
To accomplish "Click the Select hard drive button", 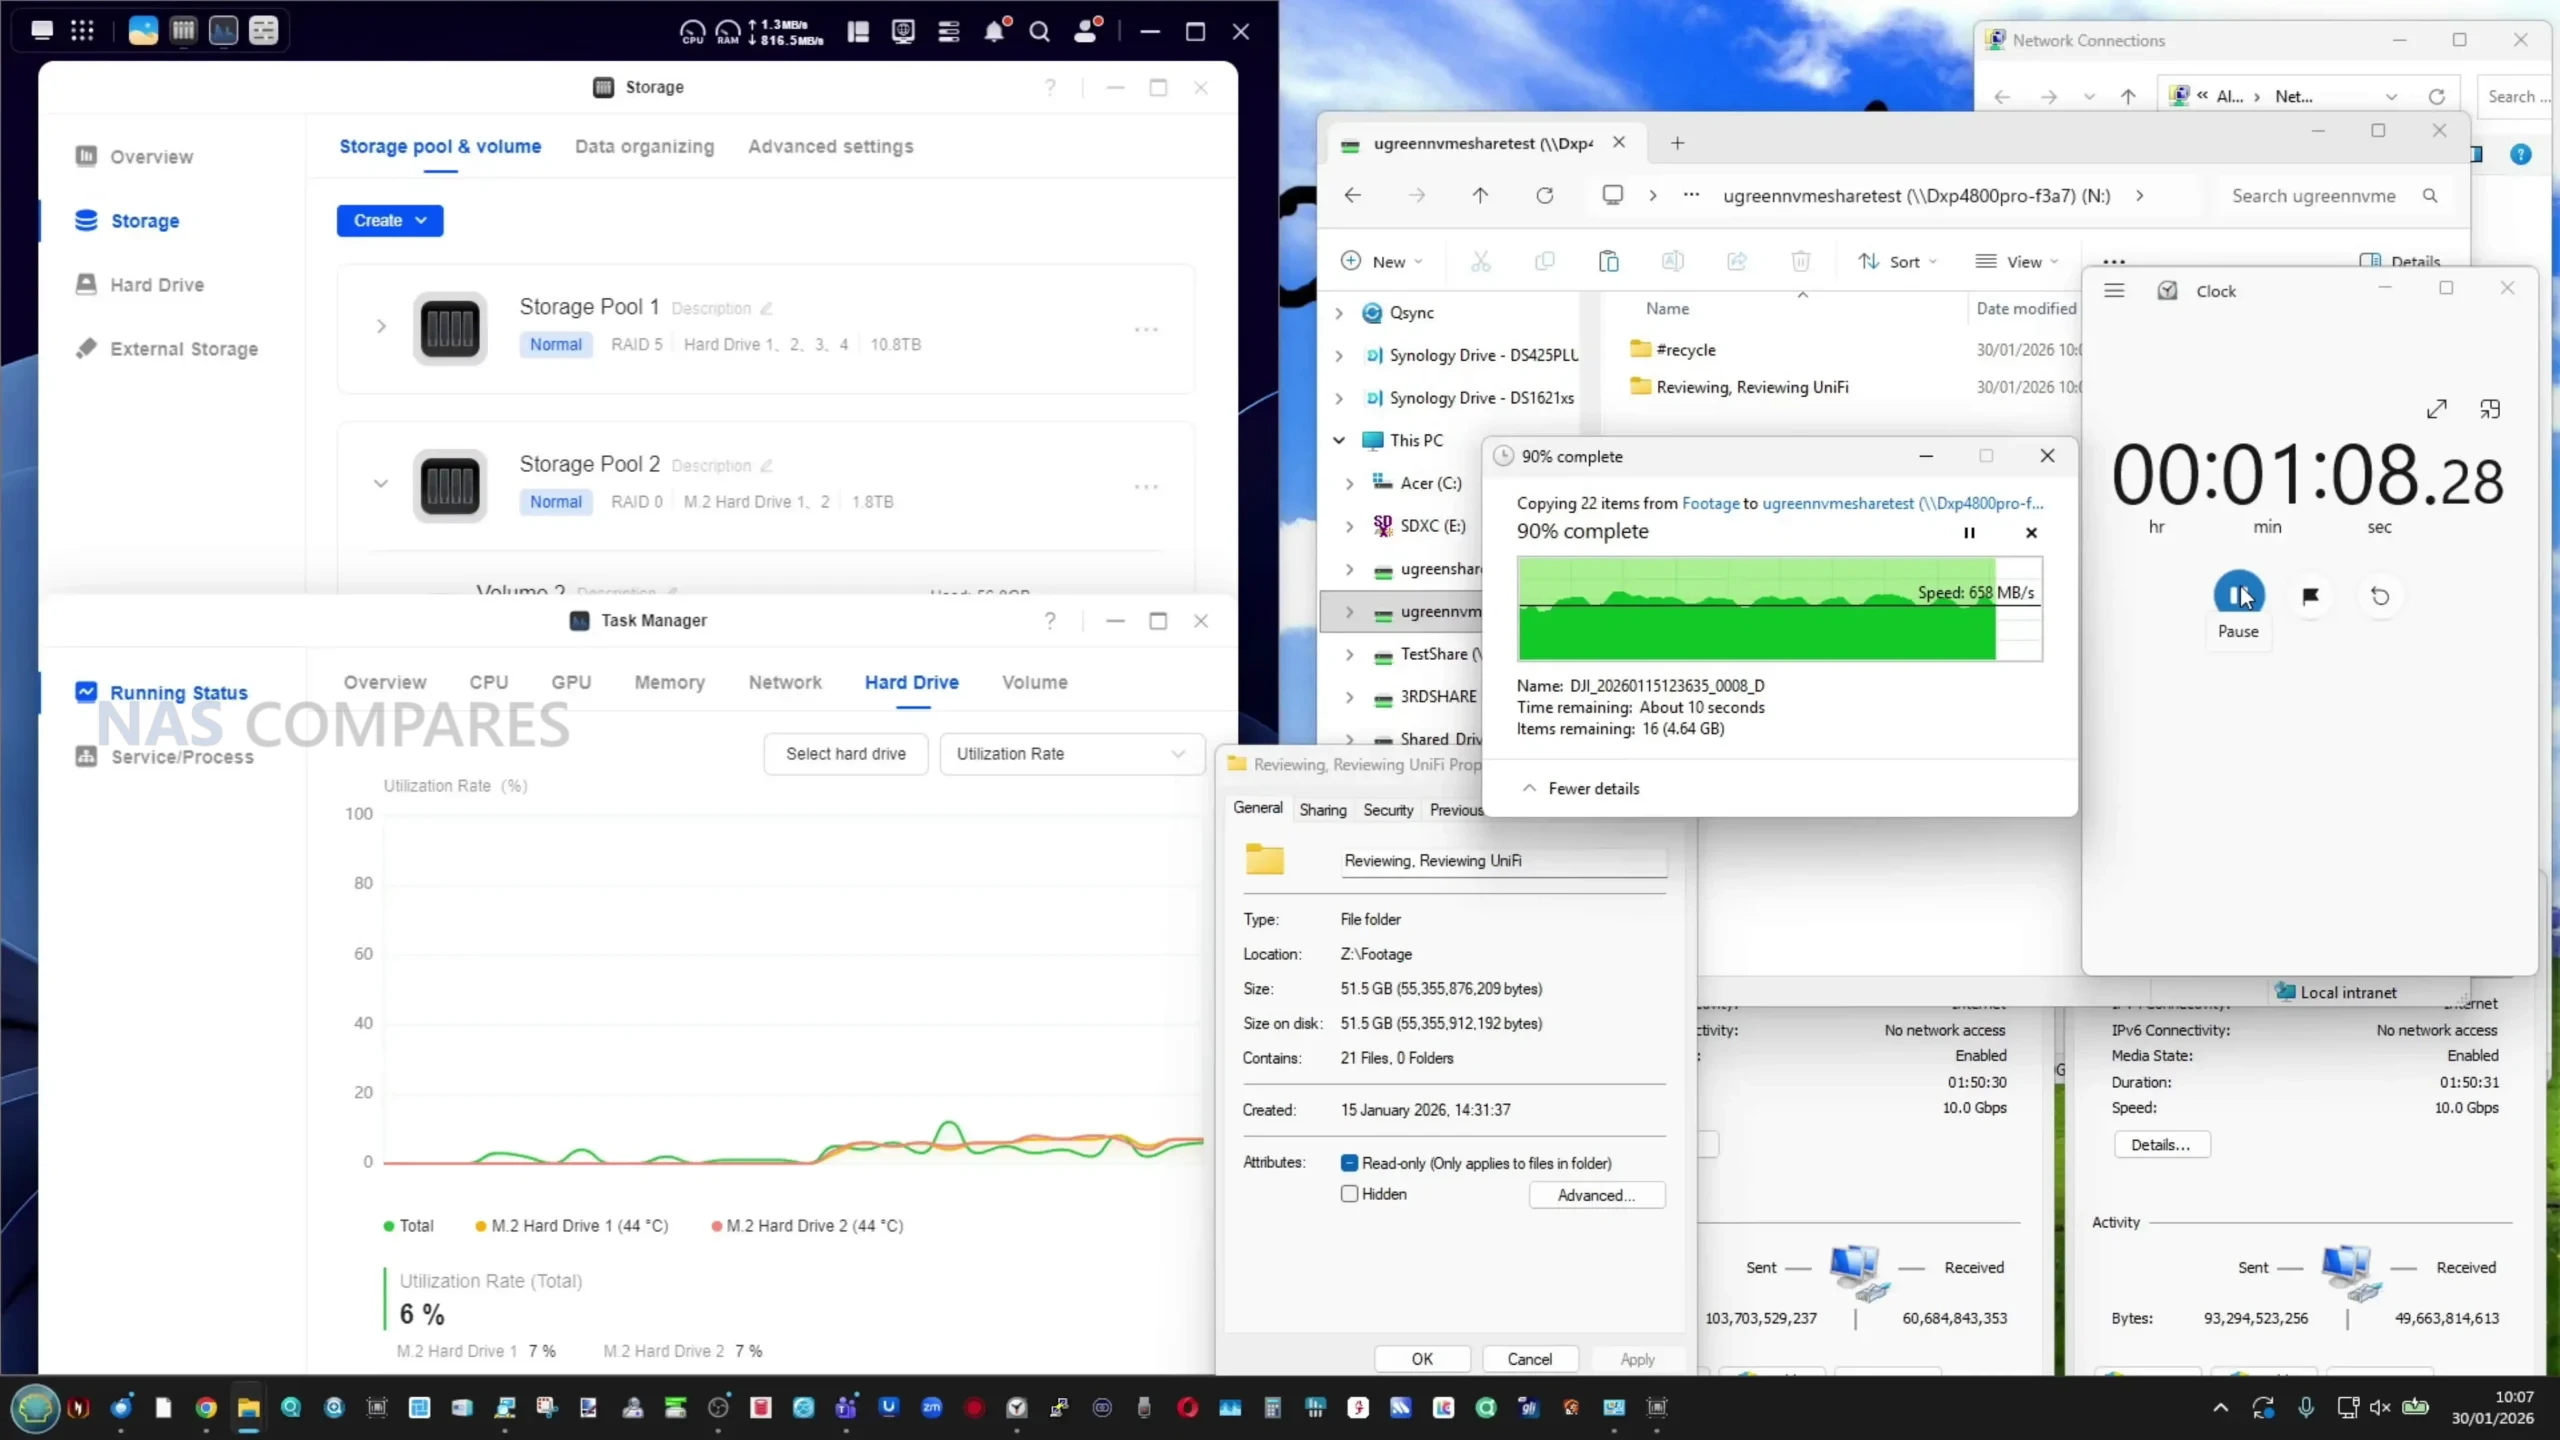I will pyautogui.click(x=846, y=754).
